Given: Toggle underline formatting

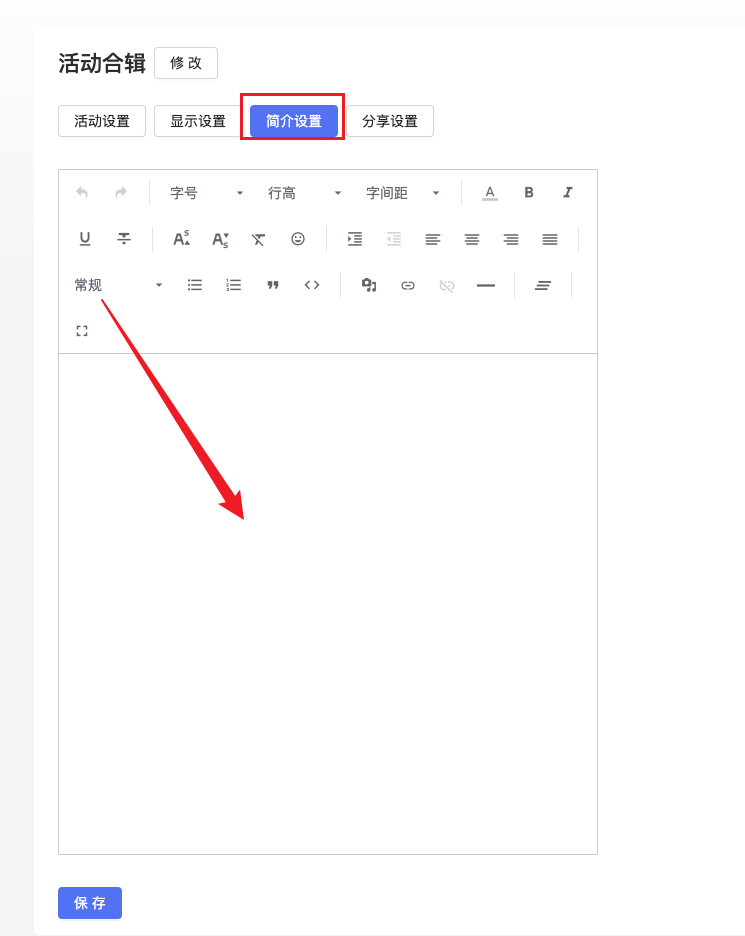Looking at the screenshot, I should point(85,239).
